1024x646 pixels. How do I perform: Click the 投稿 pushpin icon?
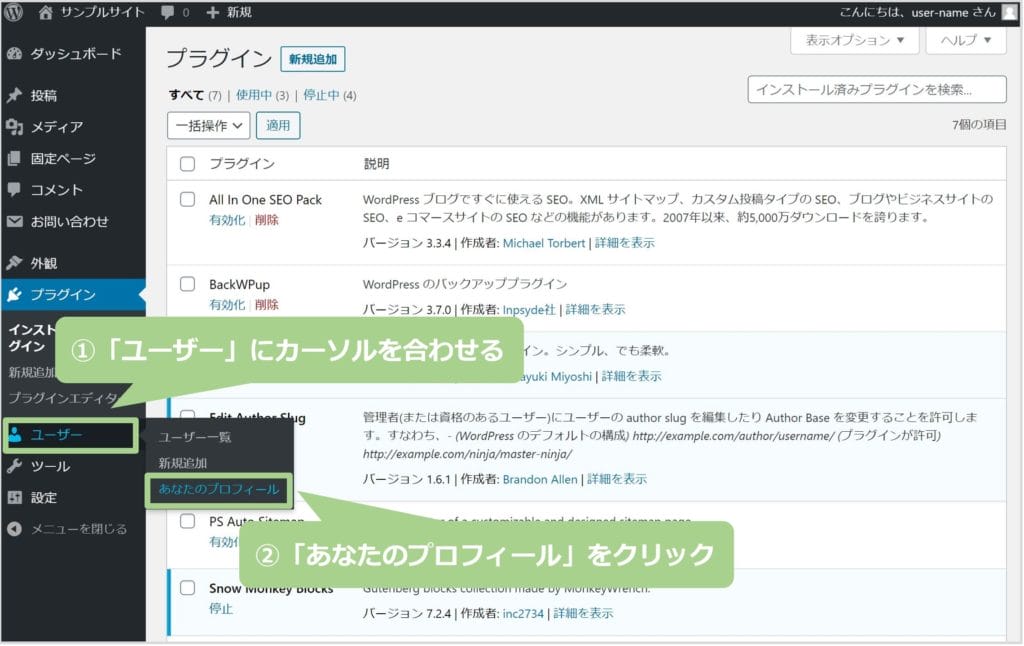14,95
